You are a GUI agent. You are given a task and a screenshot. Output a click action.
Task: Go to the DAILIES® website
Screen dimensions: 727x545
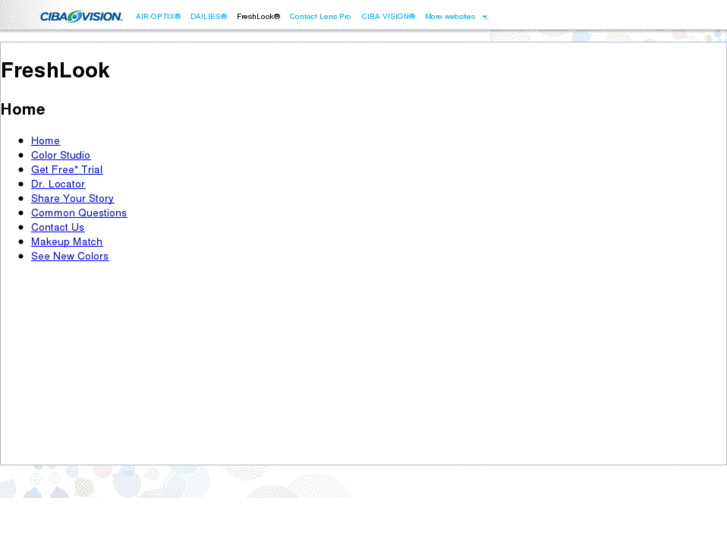point(209,16)
